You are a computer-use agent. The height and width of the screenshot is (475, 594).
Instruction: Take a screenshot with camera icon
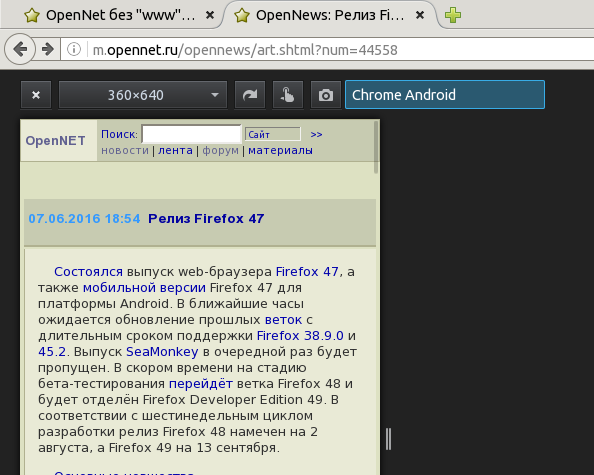326,95
